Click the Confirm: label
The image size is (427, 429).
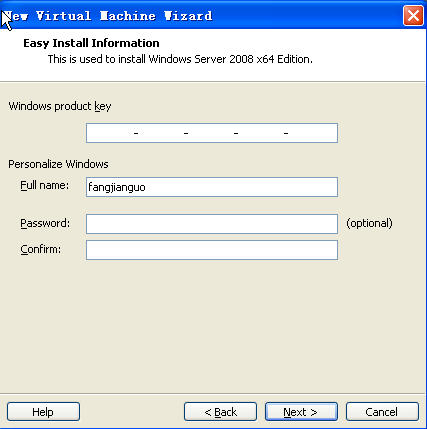click(41, 249)
